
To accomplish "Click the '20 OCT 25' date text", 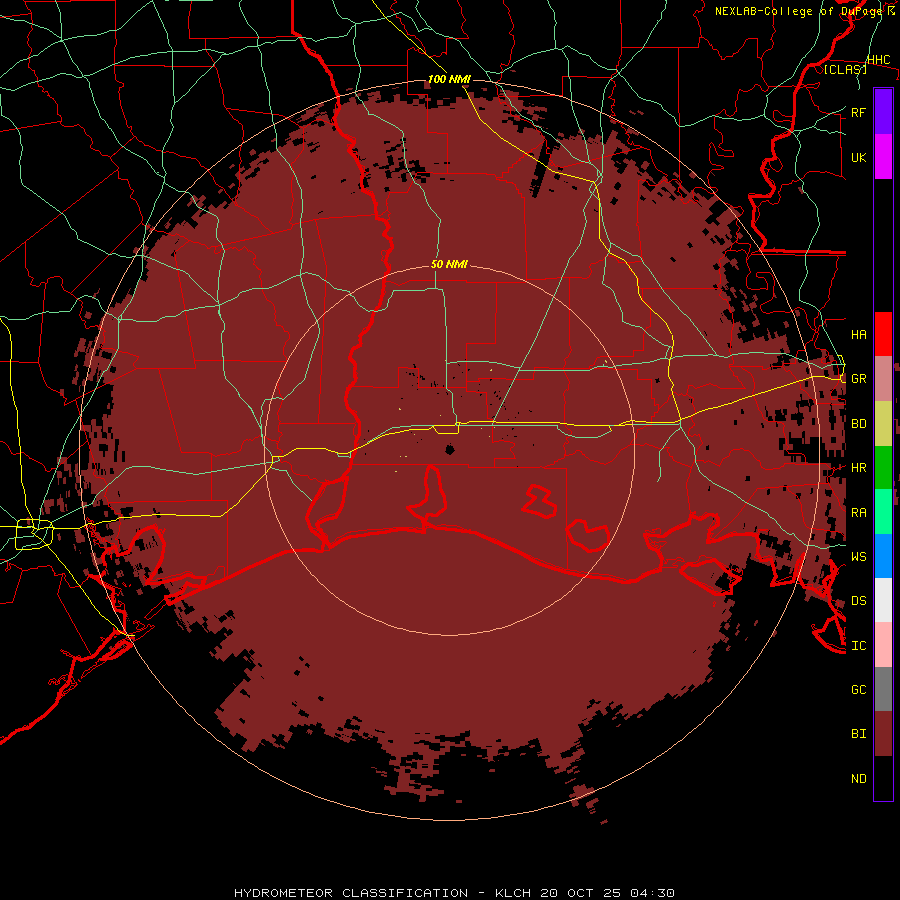I will pos(581,893).
